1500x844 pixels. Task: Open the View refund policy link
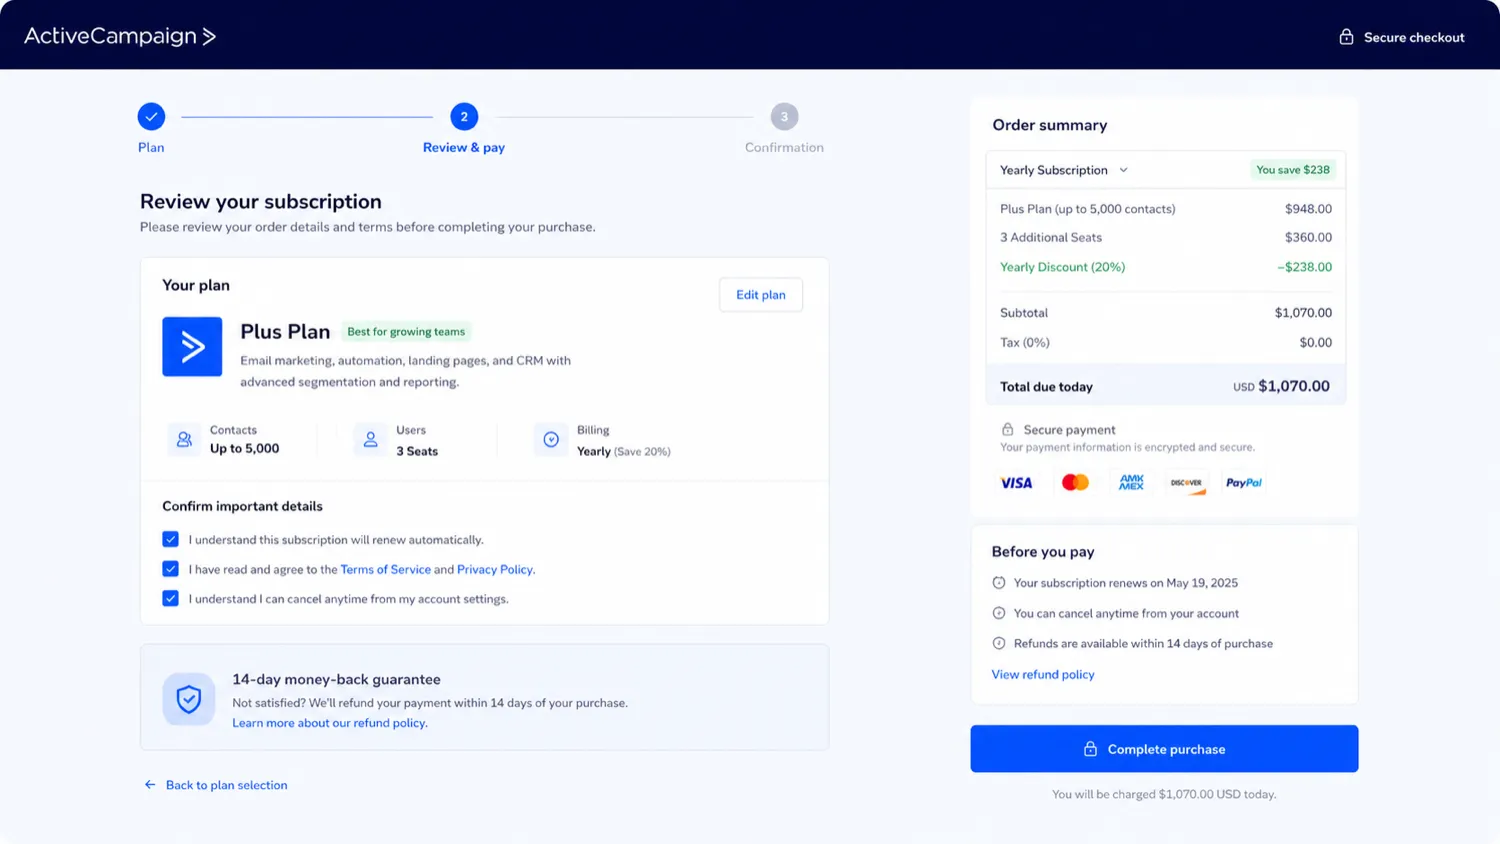[1043, 675]
